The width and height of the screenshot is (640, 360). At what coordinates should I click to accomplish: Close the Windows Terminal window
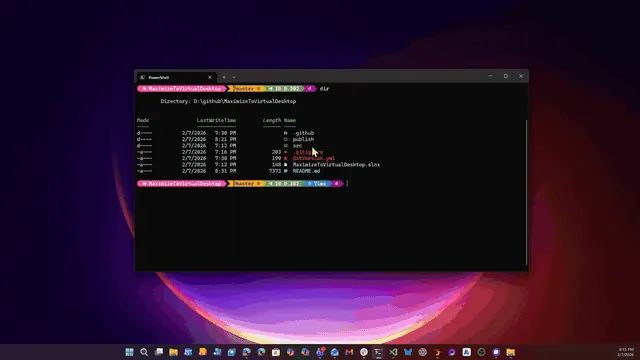[x=521, y=76]
